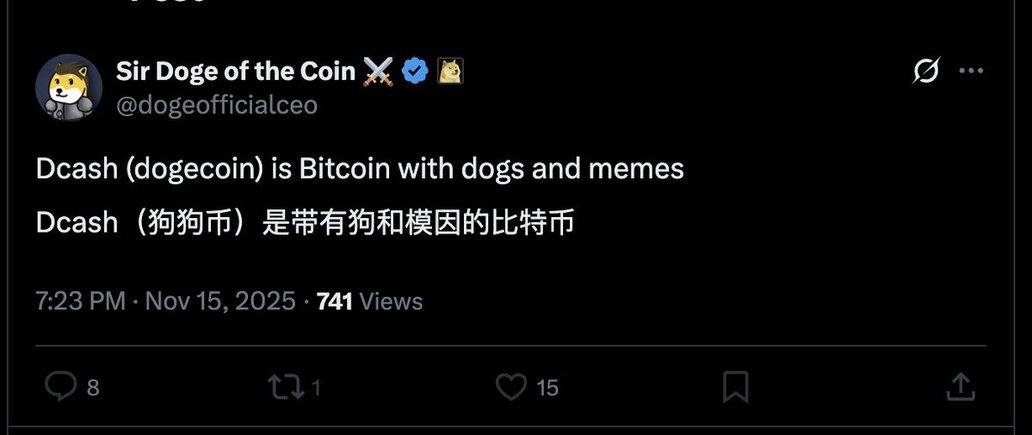Click the doge affiliate badge icon

[x=451, y=71]
